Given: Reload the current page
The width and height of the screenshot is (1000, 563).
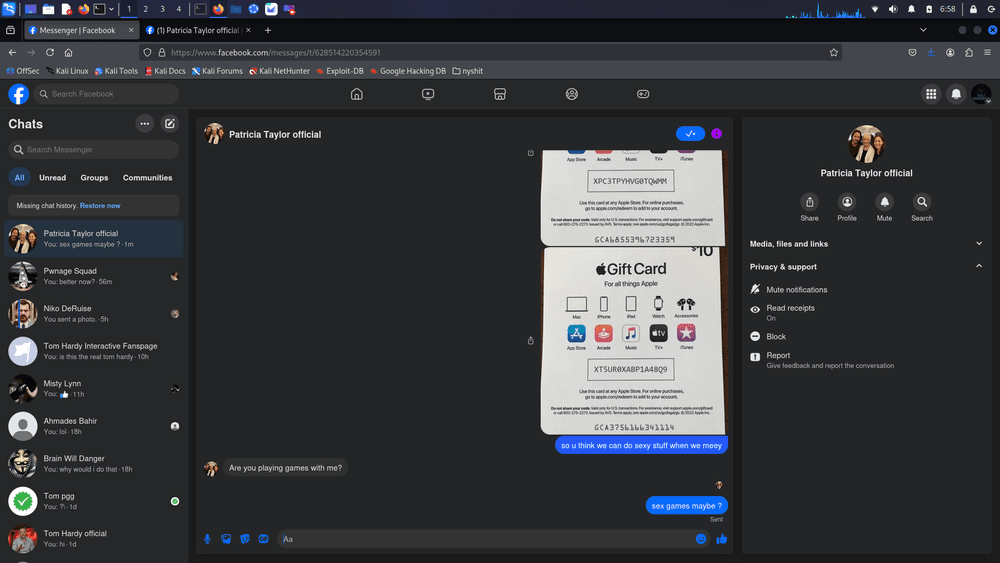Looking at the screenshot, I should click(50, 52).
